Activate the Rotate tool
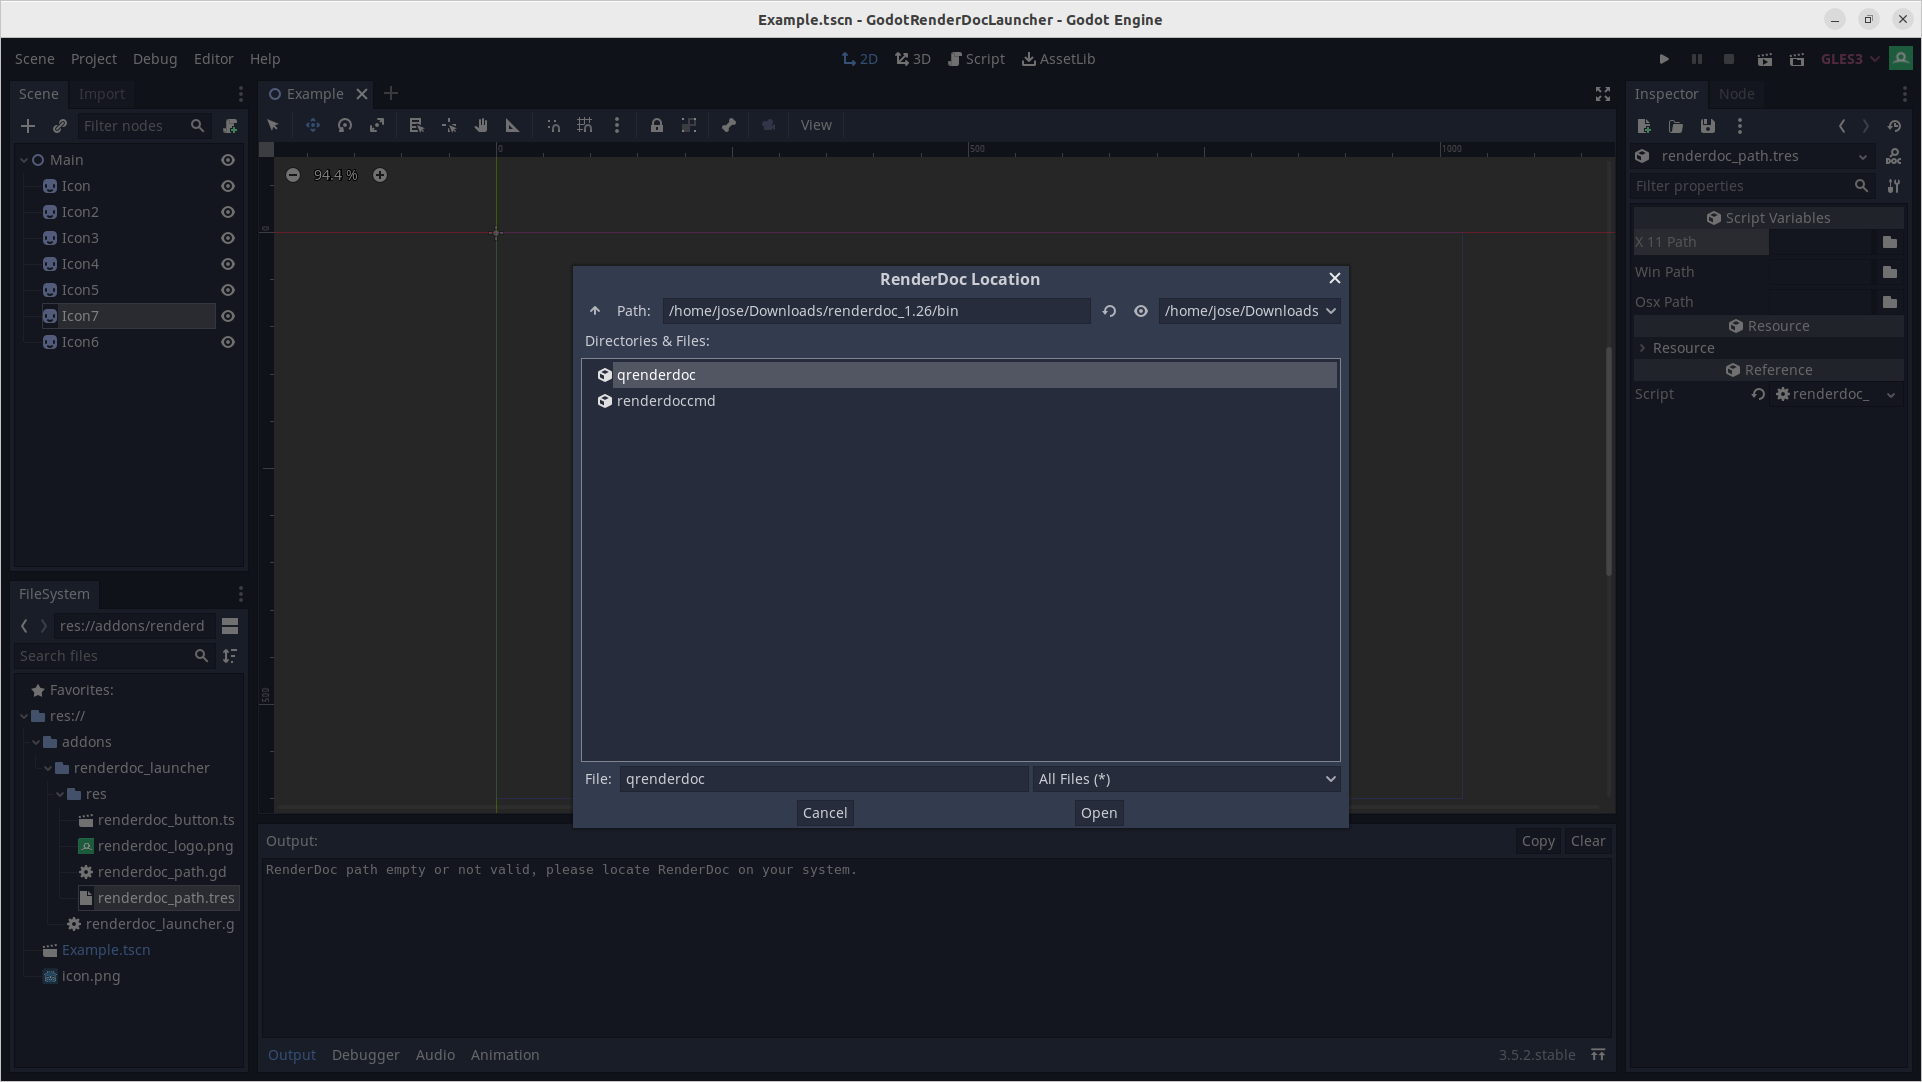This screenshot has height=1082, width=1922. [344, 125]
